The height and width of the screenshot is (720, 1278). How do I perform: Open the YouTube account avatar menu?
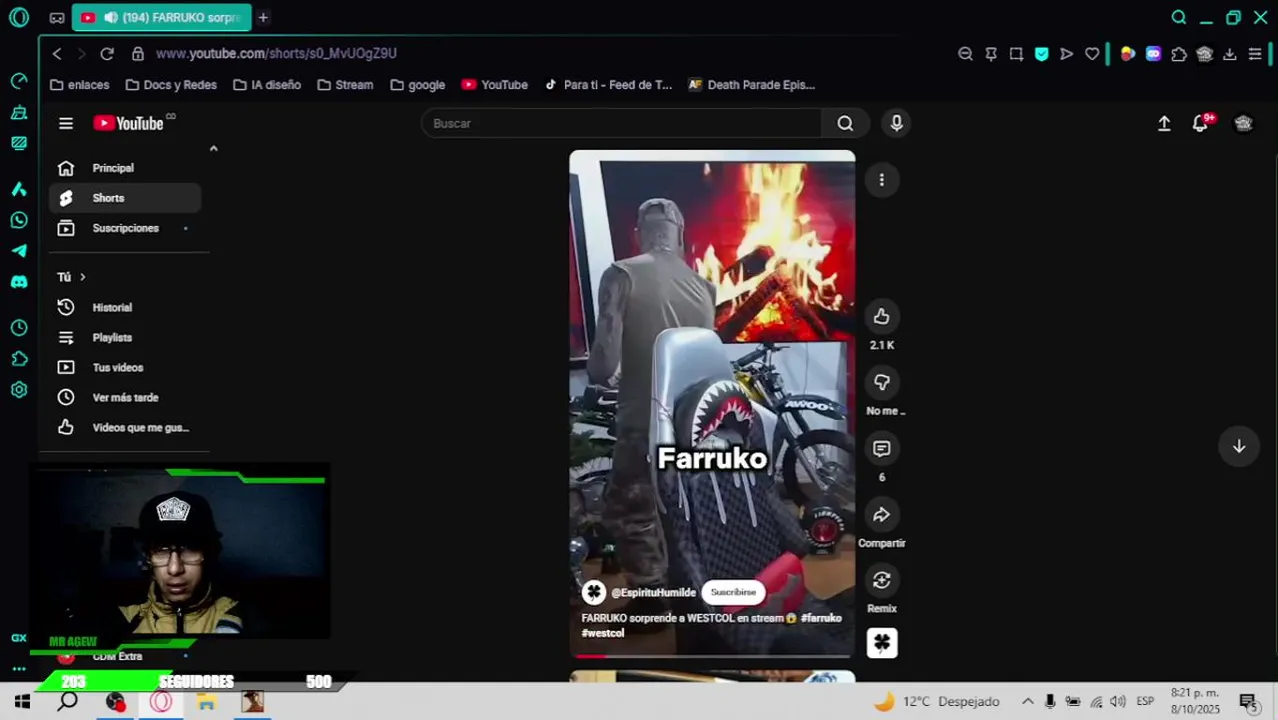(x=1243, y=123)
